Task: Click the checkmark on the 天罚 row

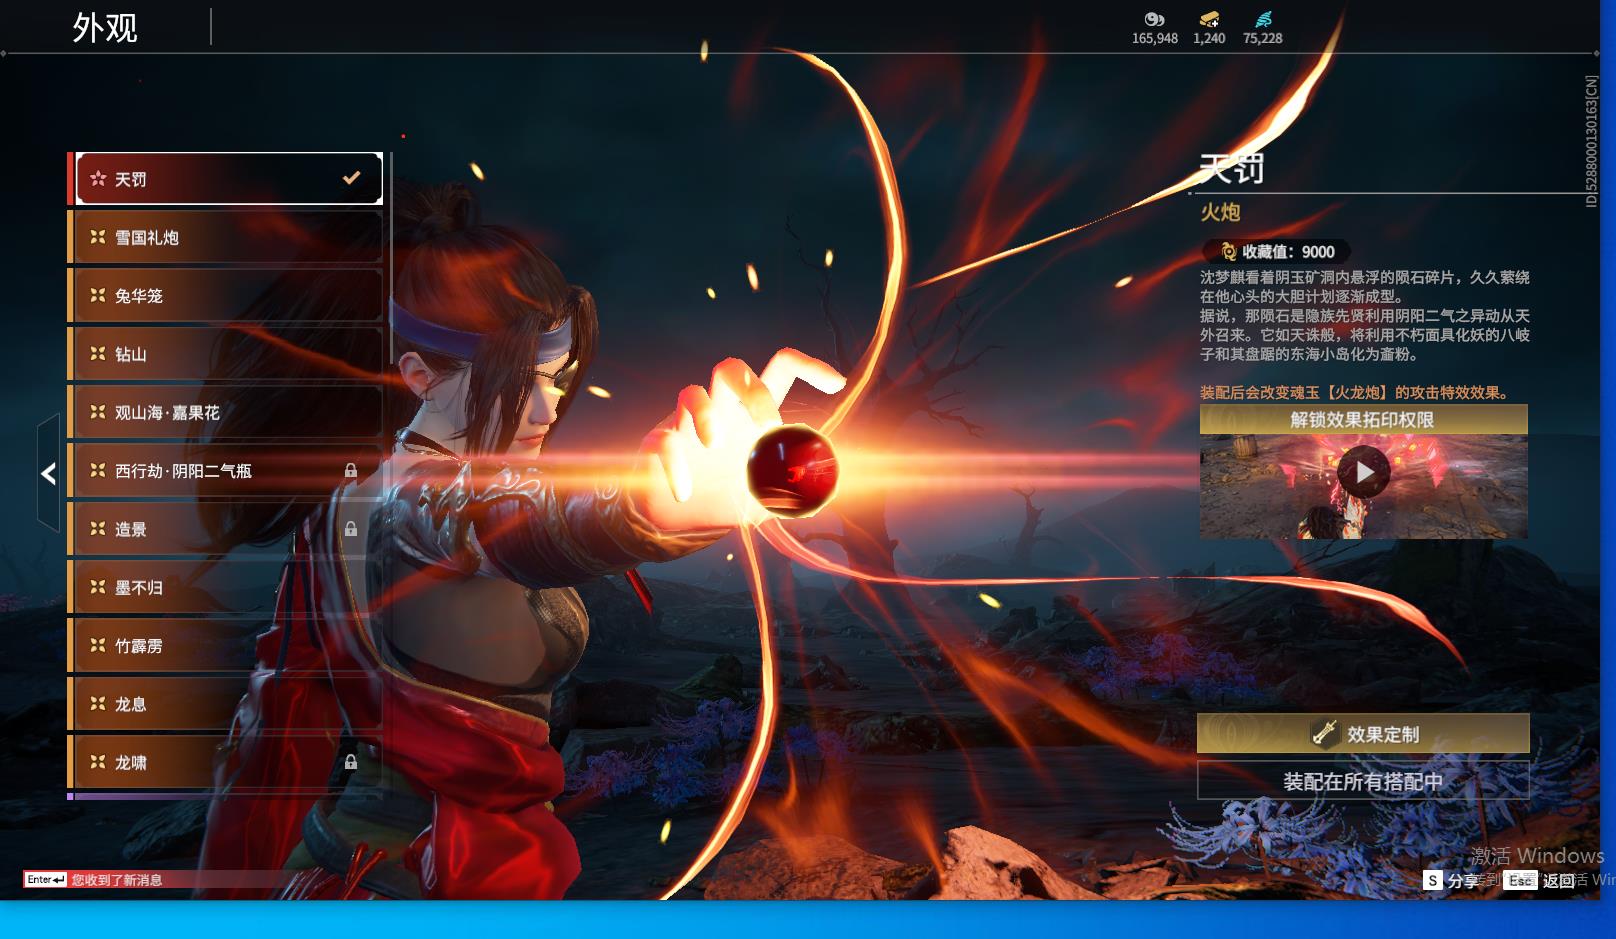Action: coord(351,178)
